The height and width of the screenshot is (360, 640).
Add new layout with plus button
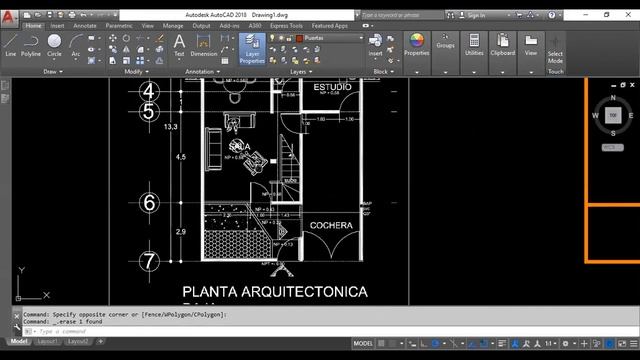tap(100, 341)
